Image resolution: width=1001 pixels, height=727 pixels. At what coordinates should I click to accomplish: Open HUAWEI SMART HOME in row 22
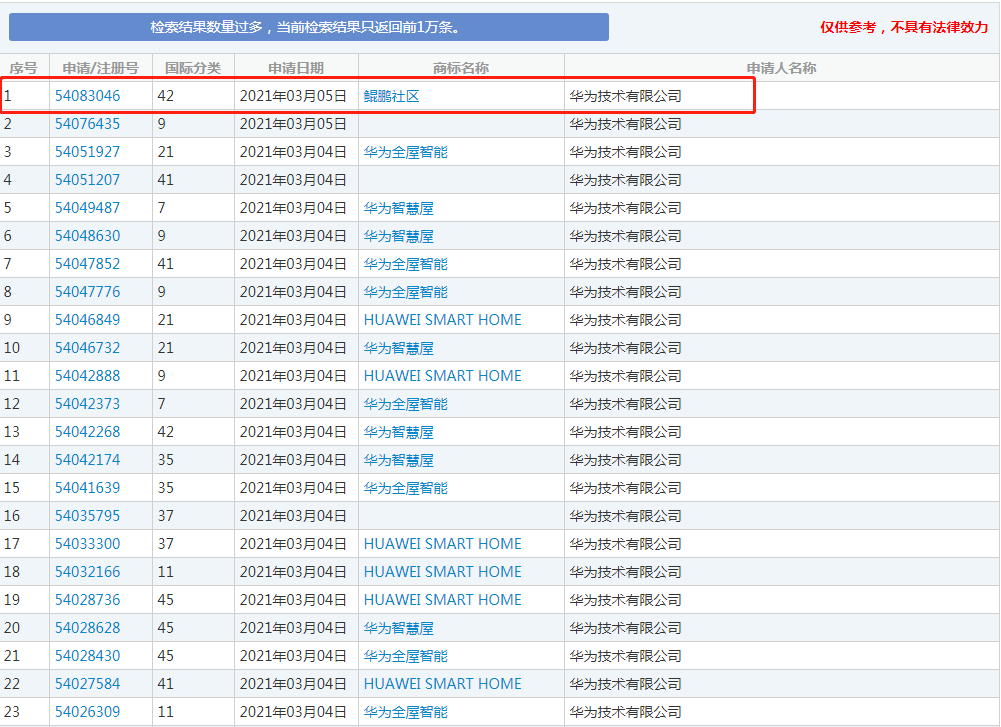tap(442, 684)
